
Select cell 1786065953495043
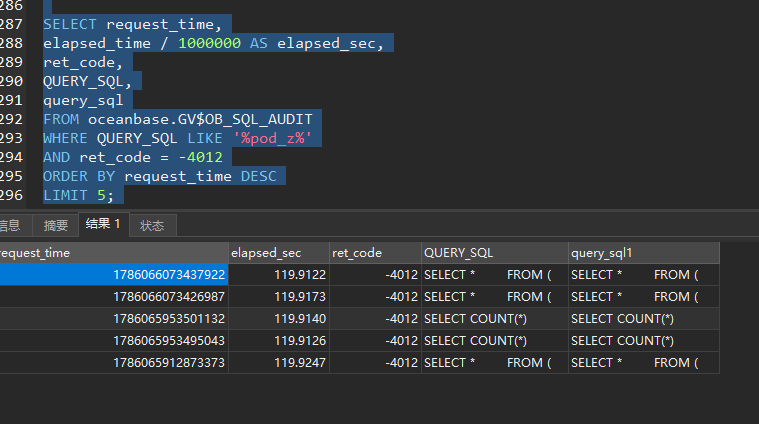click(114, 341)
